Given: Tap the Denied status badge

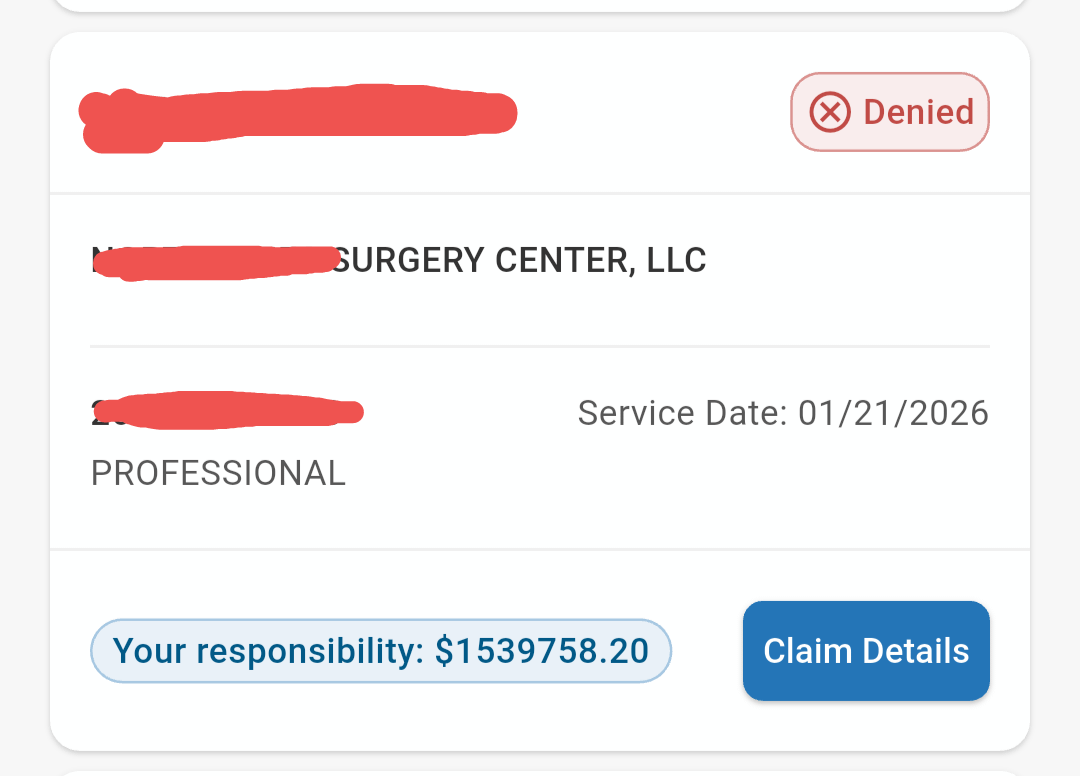Looking at the screenshot, I should 889,112.
